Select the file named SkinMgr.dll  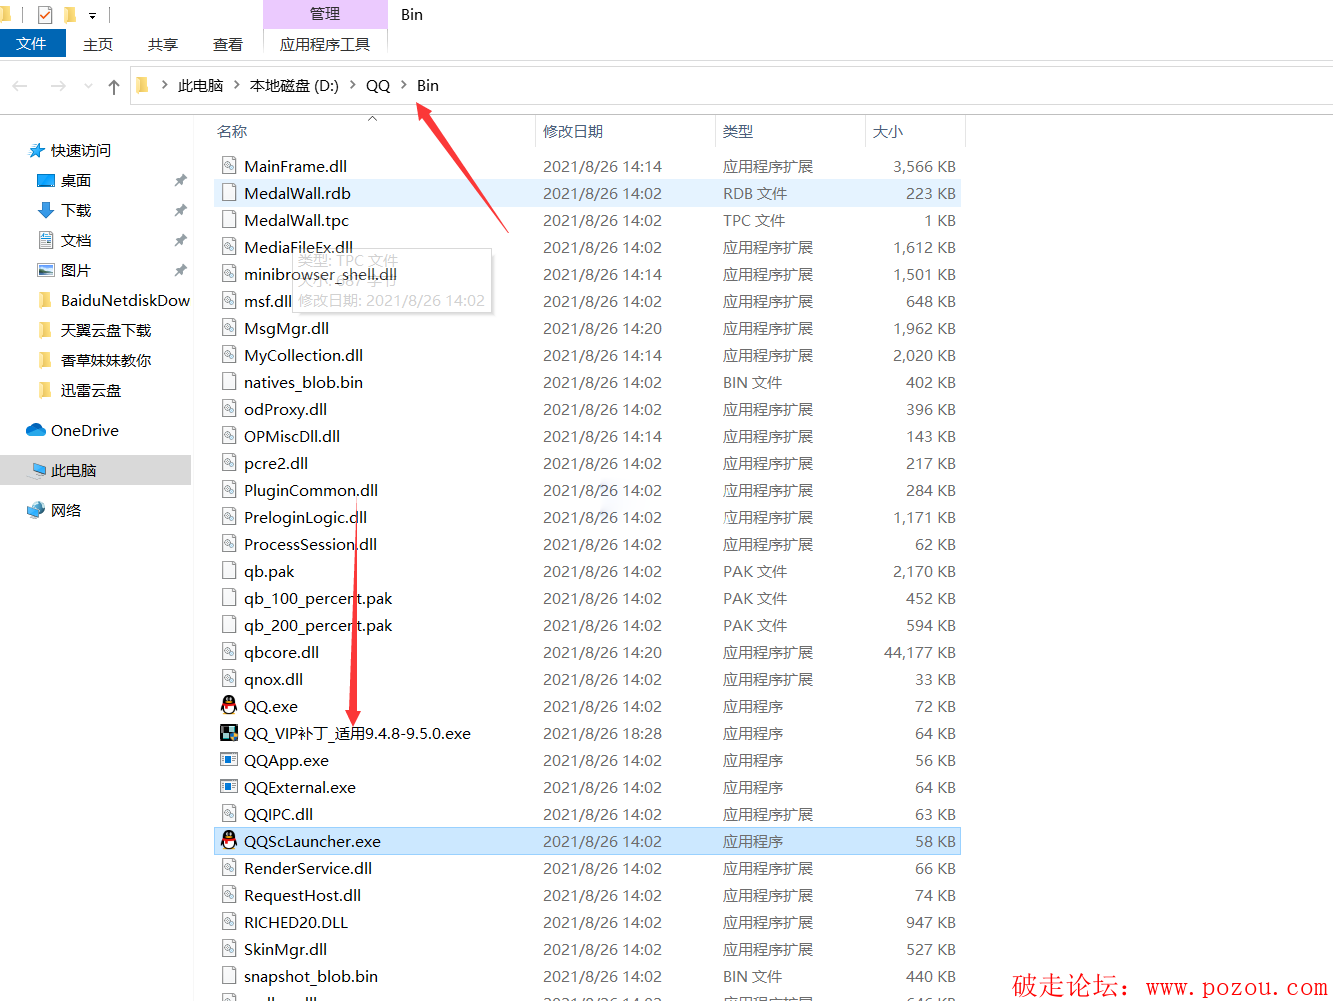[286, 950]
